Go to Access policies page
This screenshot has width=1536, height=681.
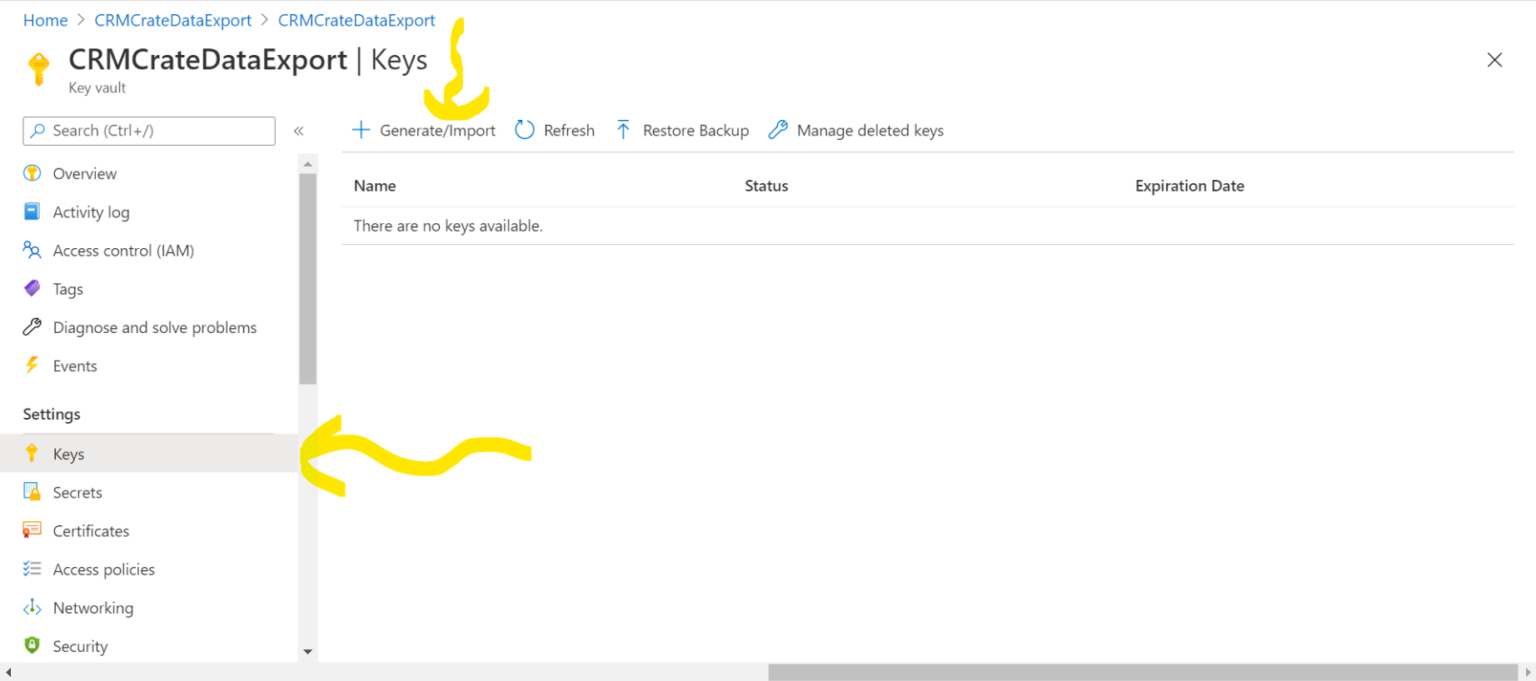[103, 569]
